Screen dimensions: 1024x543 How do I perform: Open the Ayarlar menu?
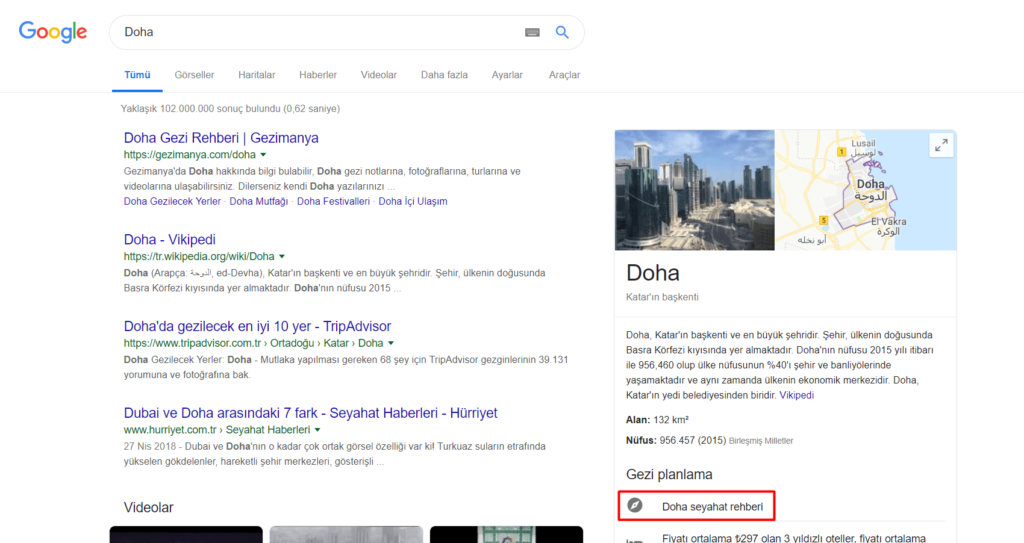point(507,75)
